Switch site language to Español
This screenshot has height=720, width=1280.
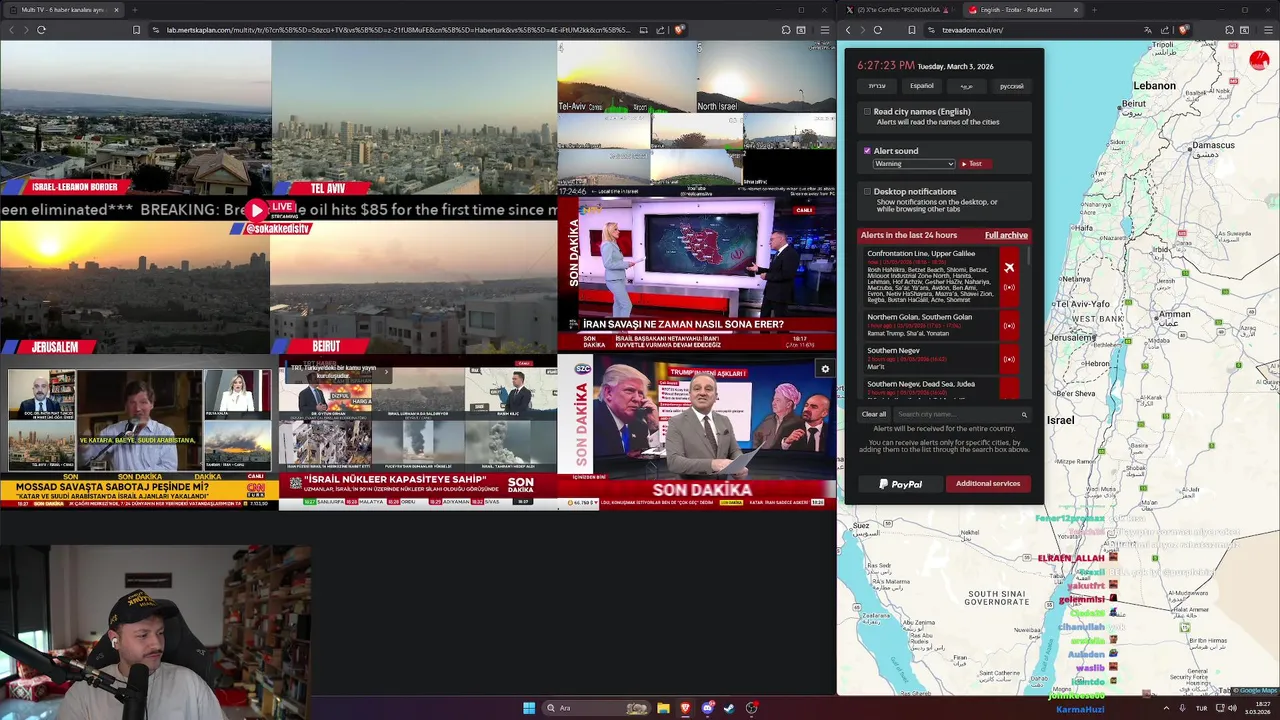click(x=922, y=86)
